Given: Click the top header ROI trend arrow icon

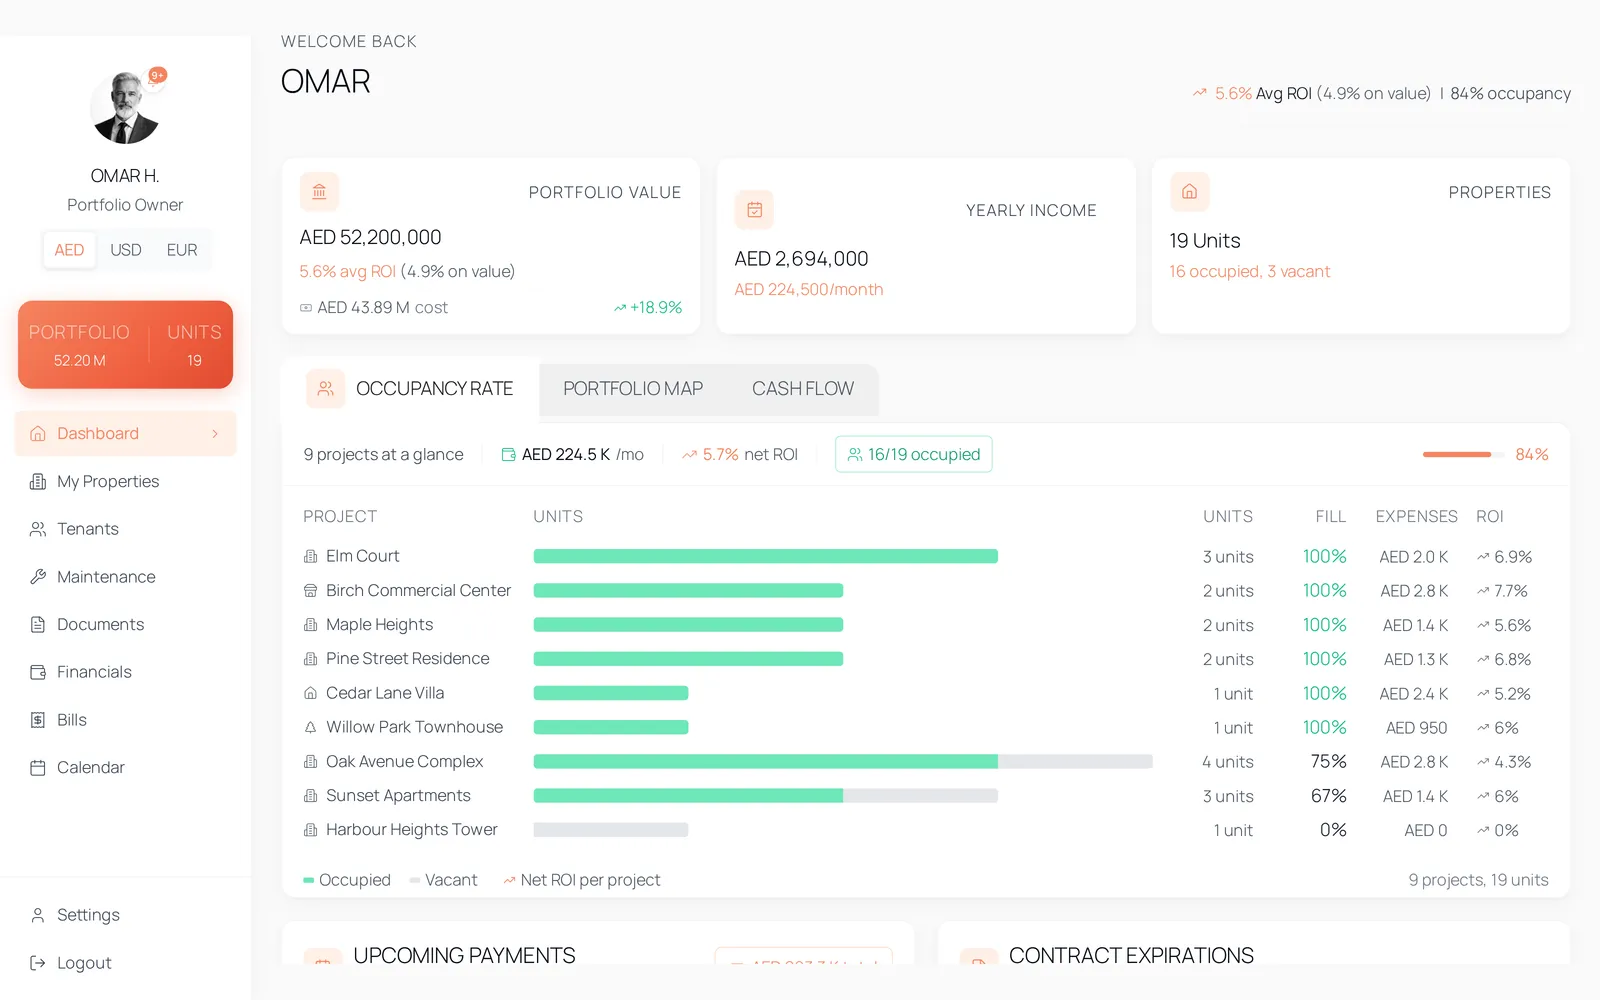Looking at the screenshot, I should point(1199,93).
